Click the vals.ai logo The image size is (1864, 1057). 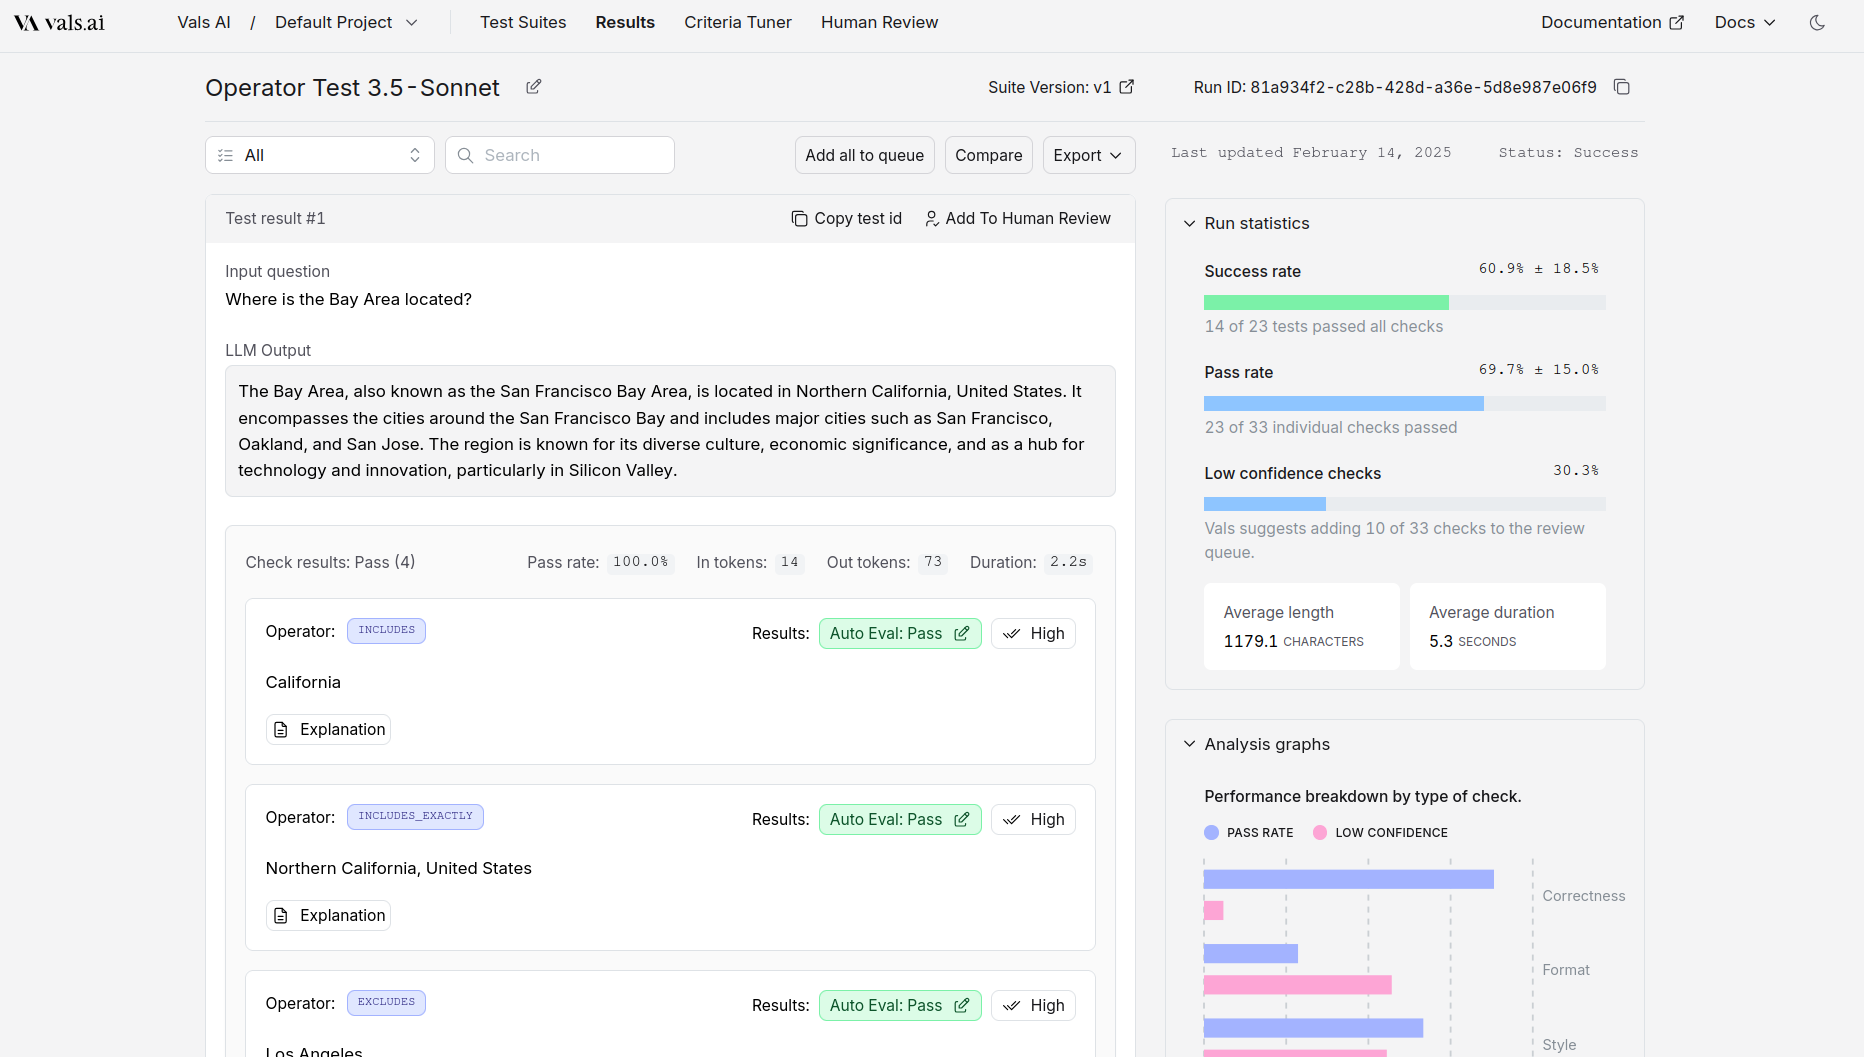tap(59, 22)
